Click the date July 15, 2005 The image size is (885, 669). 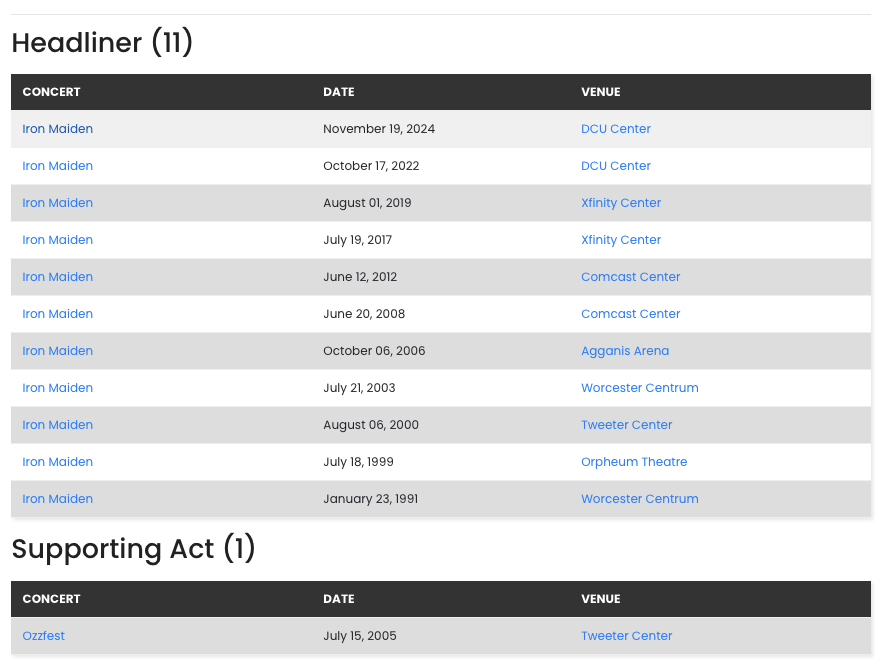[x=360, y=636]
